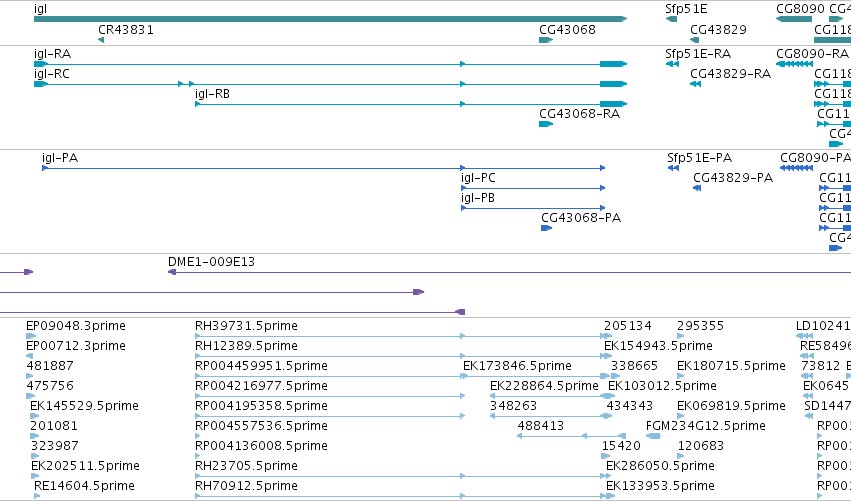The image size is (851, 501).
Task: Select the Sfp51E-RA transcript
Action: pyautogui.click(x=672, y=64)
